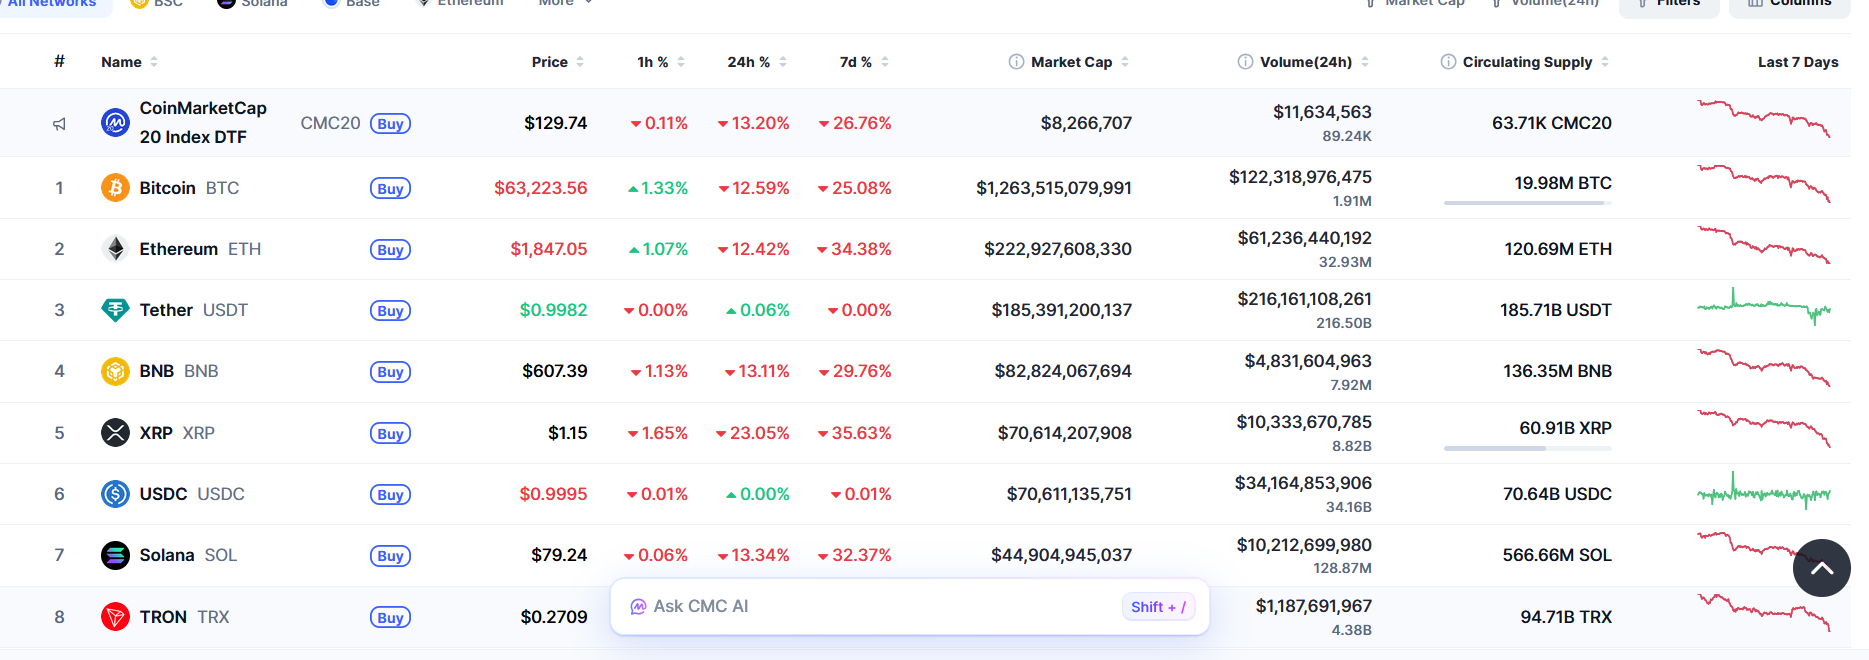
Task: Click the XRP coin logo
Action: (115, 433)
